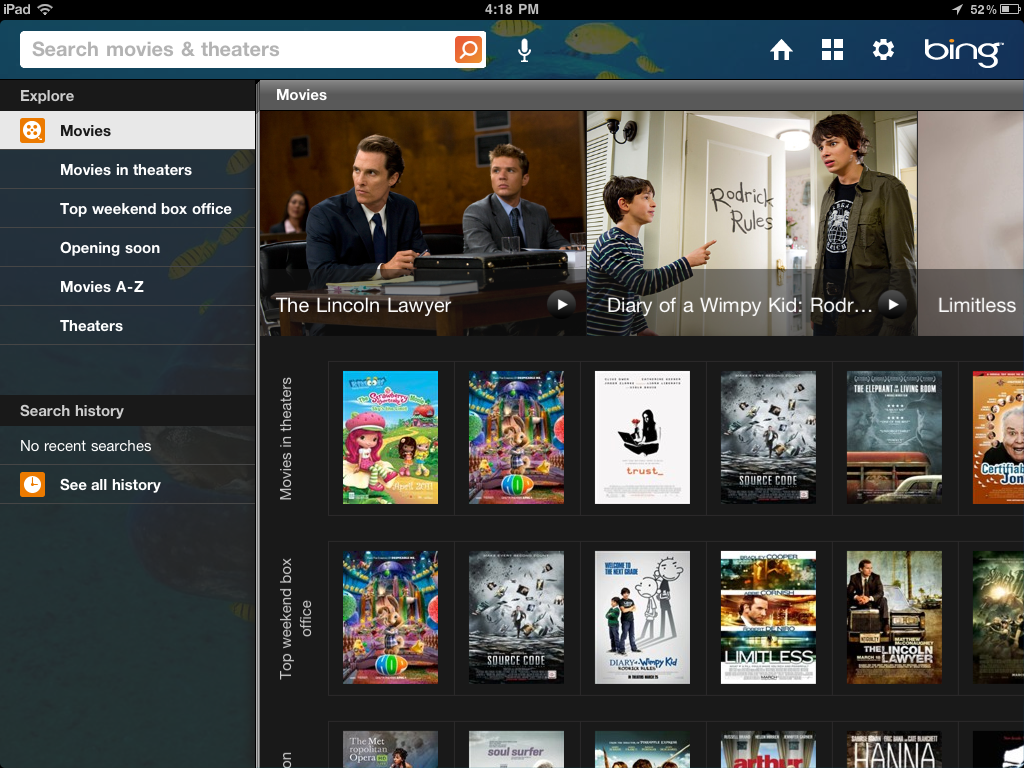Viewport: 1024px width, 768px height.
Task: Open the settings gear icon
Action: pos(883,49)
